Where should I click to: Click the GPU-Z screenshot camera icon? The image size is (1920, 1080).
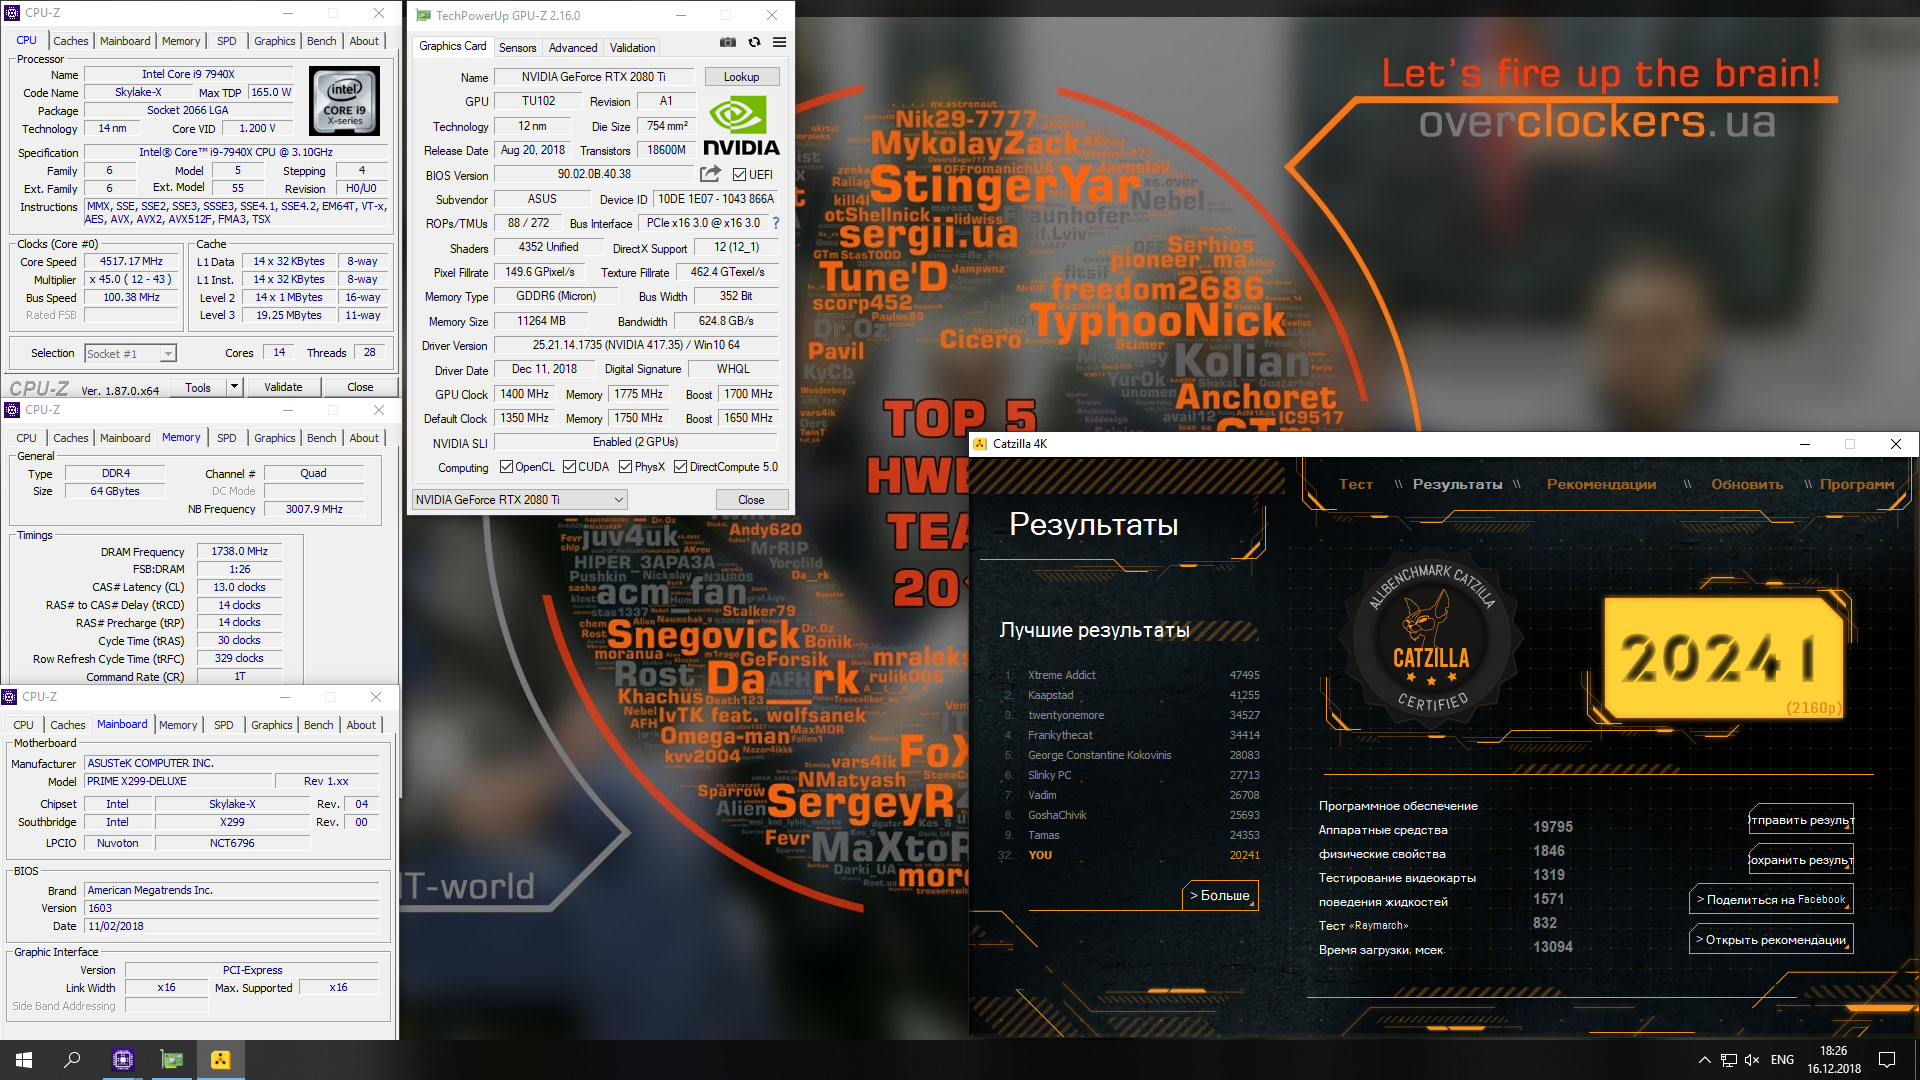click(x=728, y=42)
